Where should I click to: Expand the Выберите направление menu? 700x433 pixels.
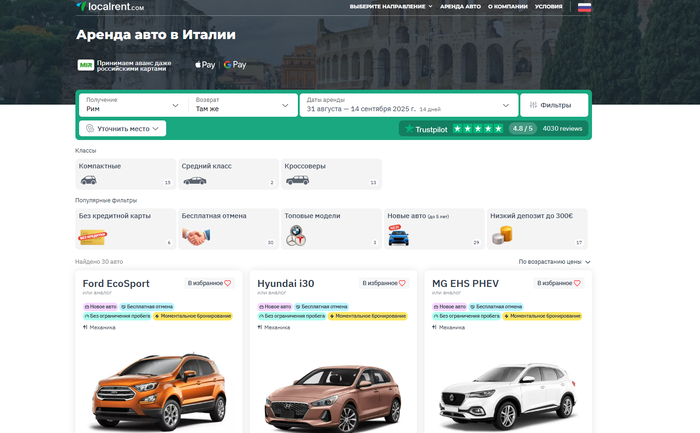pyautogui.click(x=391, y=7)
